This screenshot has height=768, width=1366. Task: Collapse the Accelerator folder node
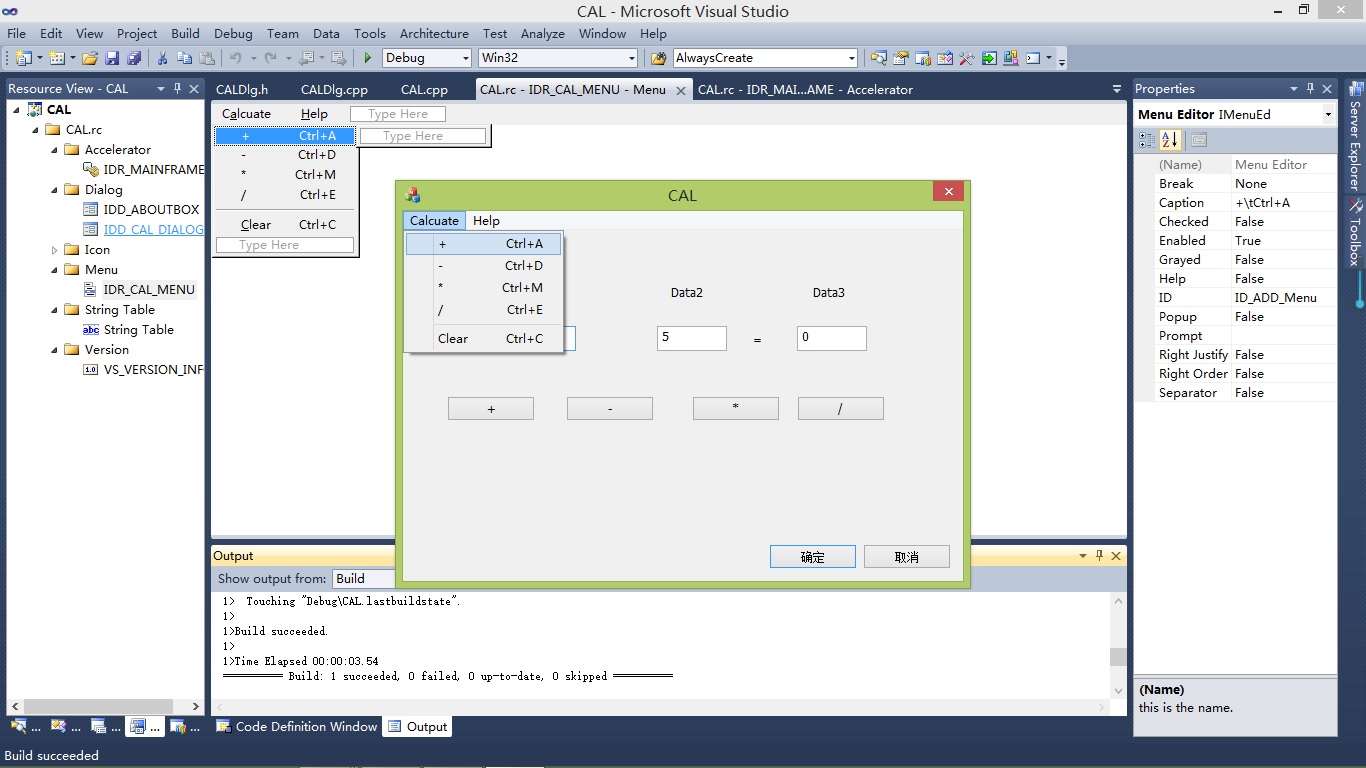click(x=54, y=150)
